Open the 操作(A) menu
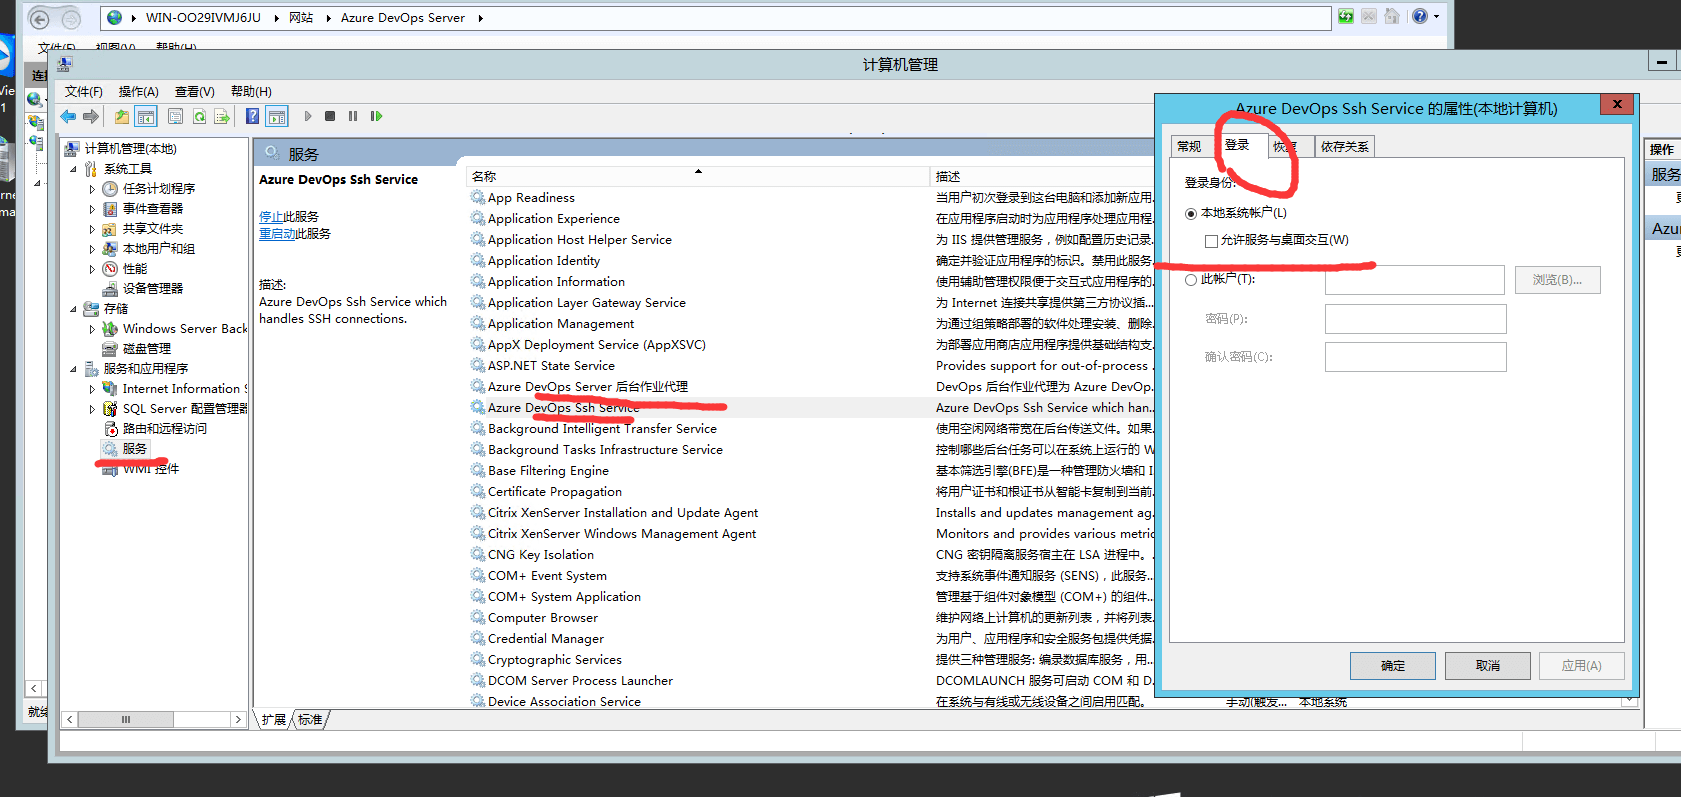Image resolution: width=1681 pixels, height=797 pixels. [138, 91]
